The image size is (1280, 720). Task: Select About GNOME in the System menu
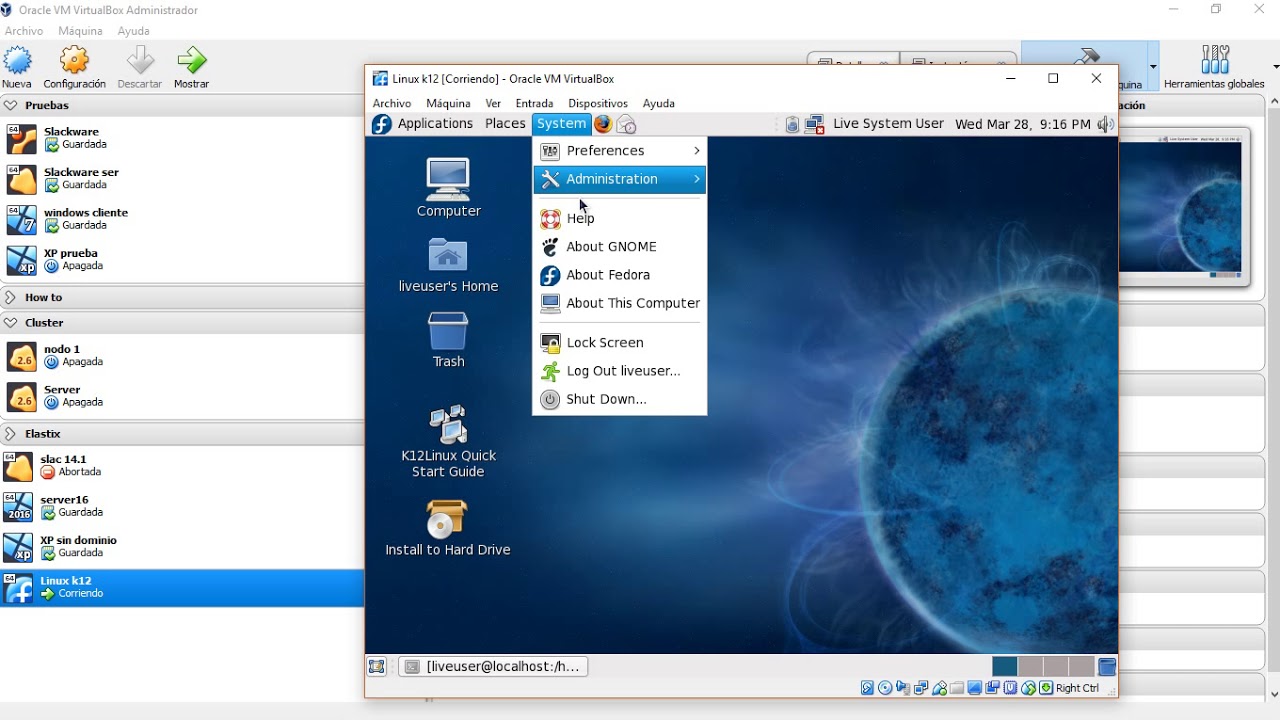pos(619,247)
